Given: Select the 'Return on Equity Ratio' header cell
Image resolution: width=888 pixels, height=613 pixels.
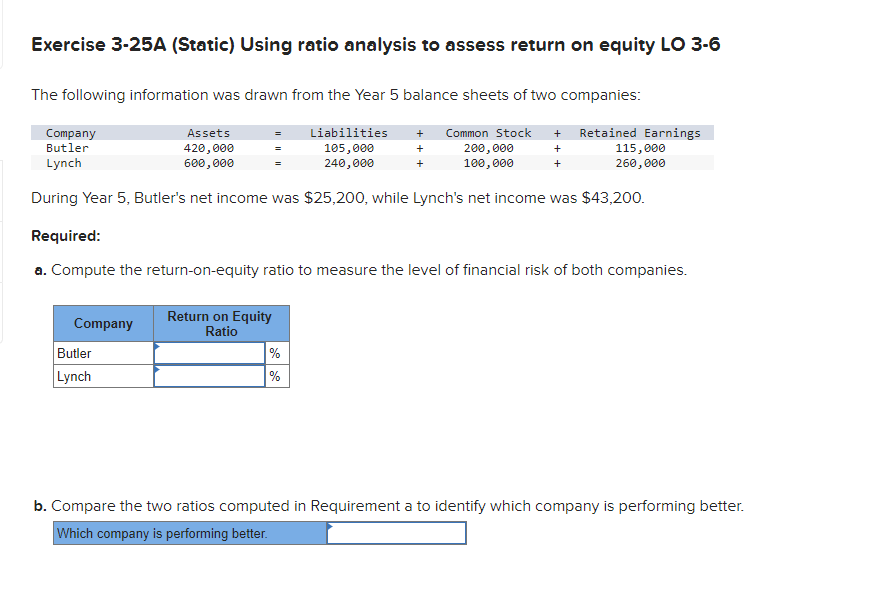Looking at the screenshot, I should click(220, 323).
